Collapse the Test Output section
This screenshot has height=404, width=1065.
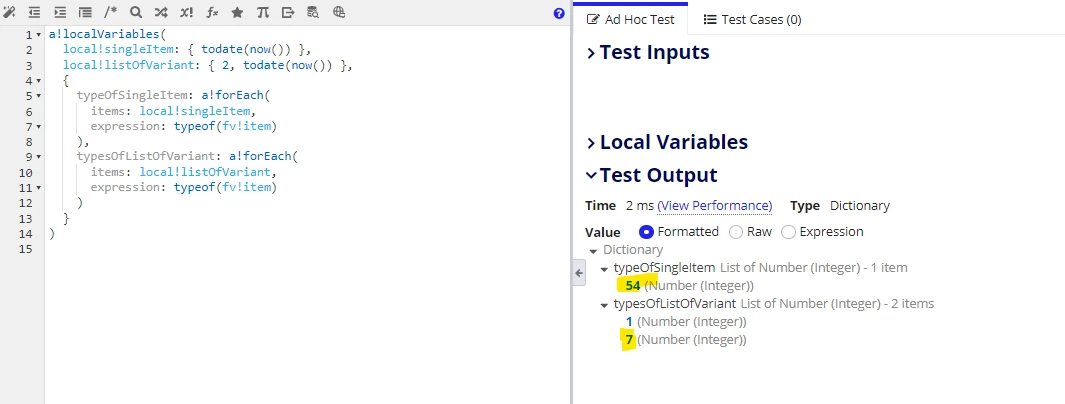click(652, 175)
